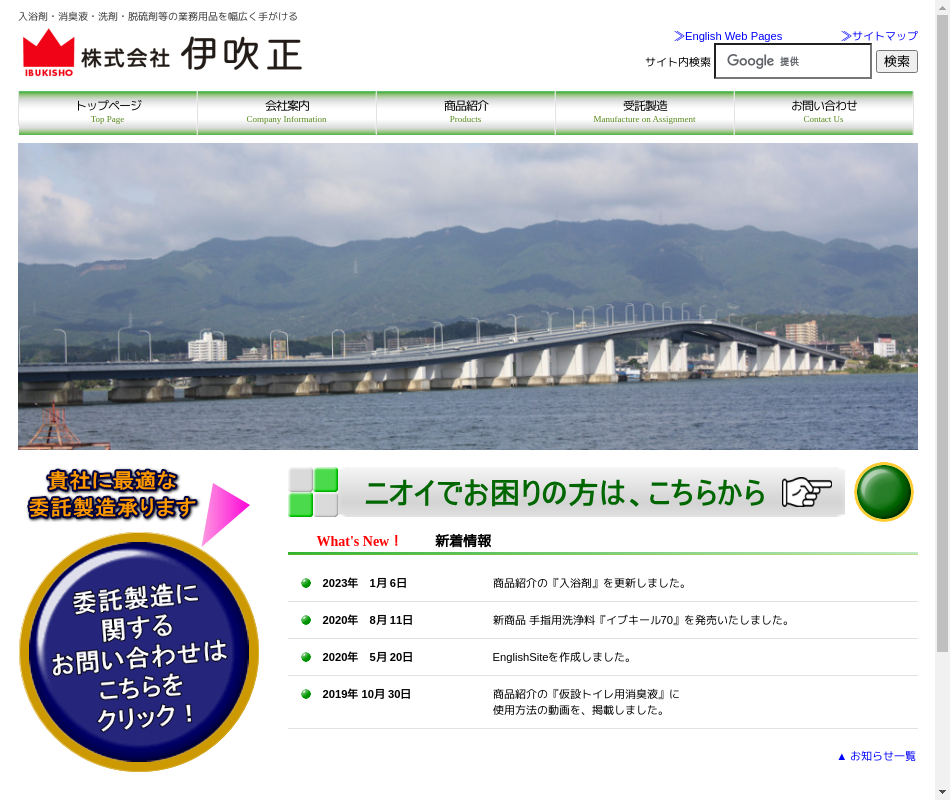
Task: Open お問い合わせ Contact Us page
Action: click(823, 112)
